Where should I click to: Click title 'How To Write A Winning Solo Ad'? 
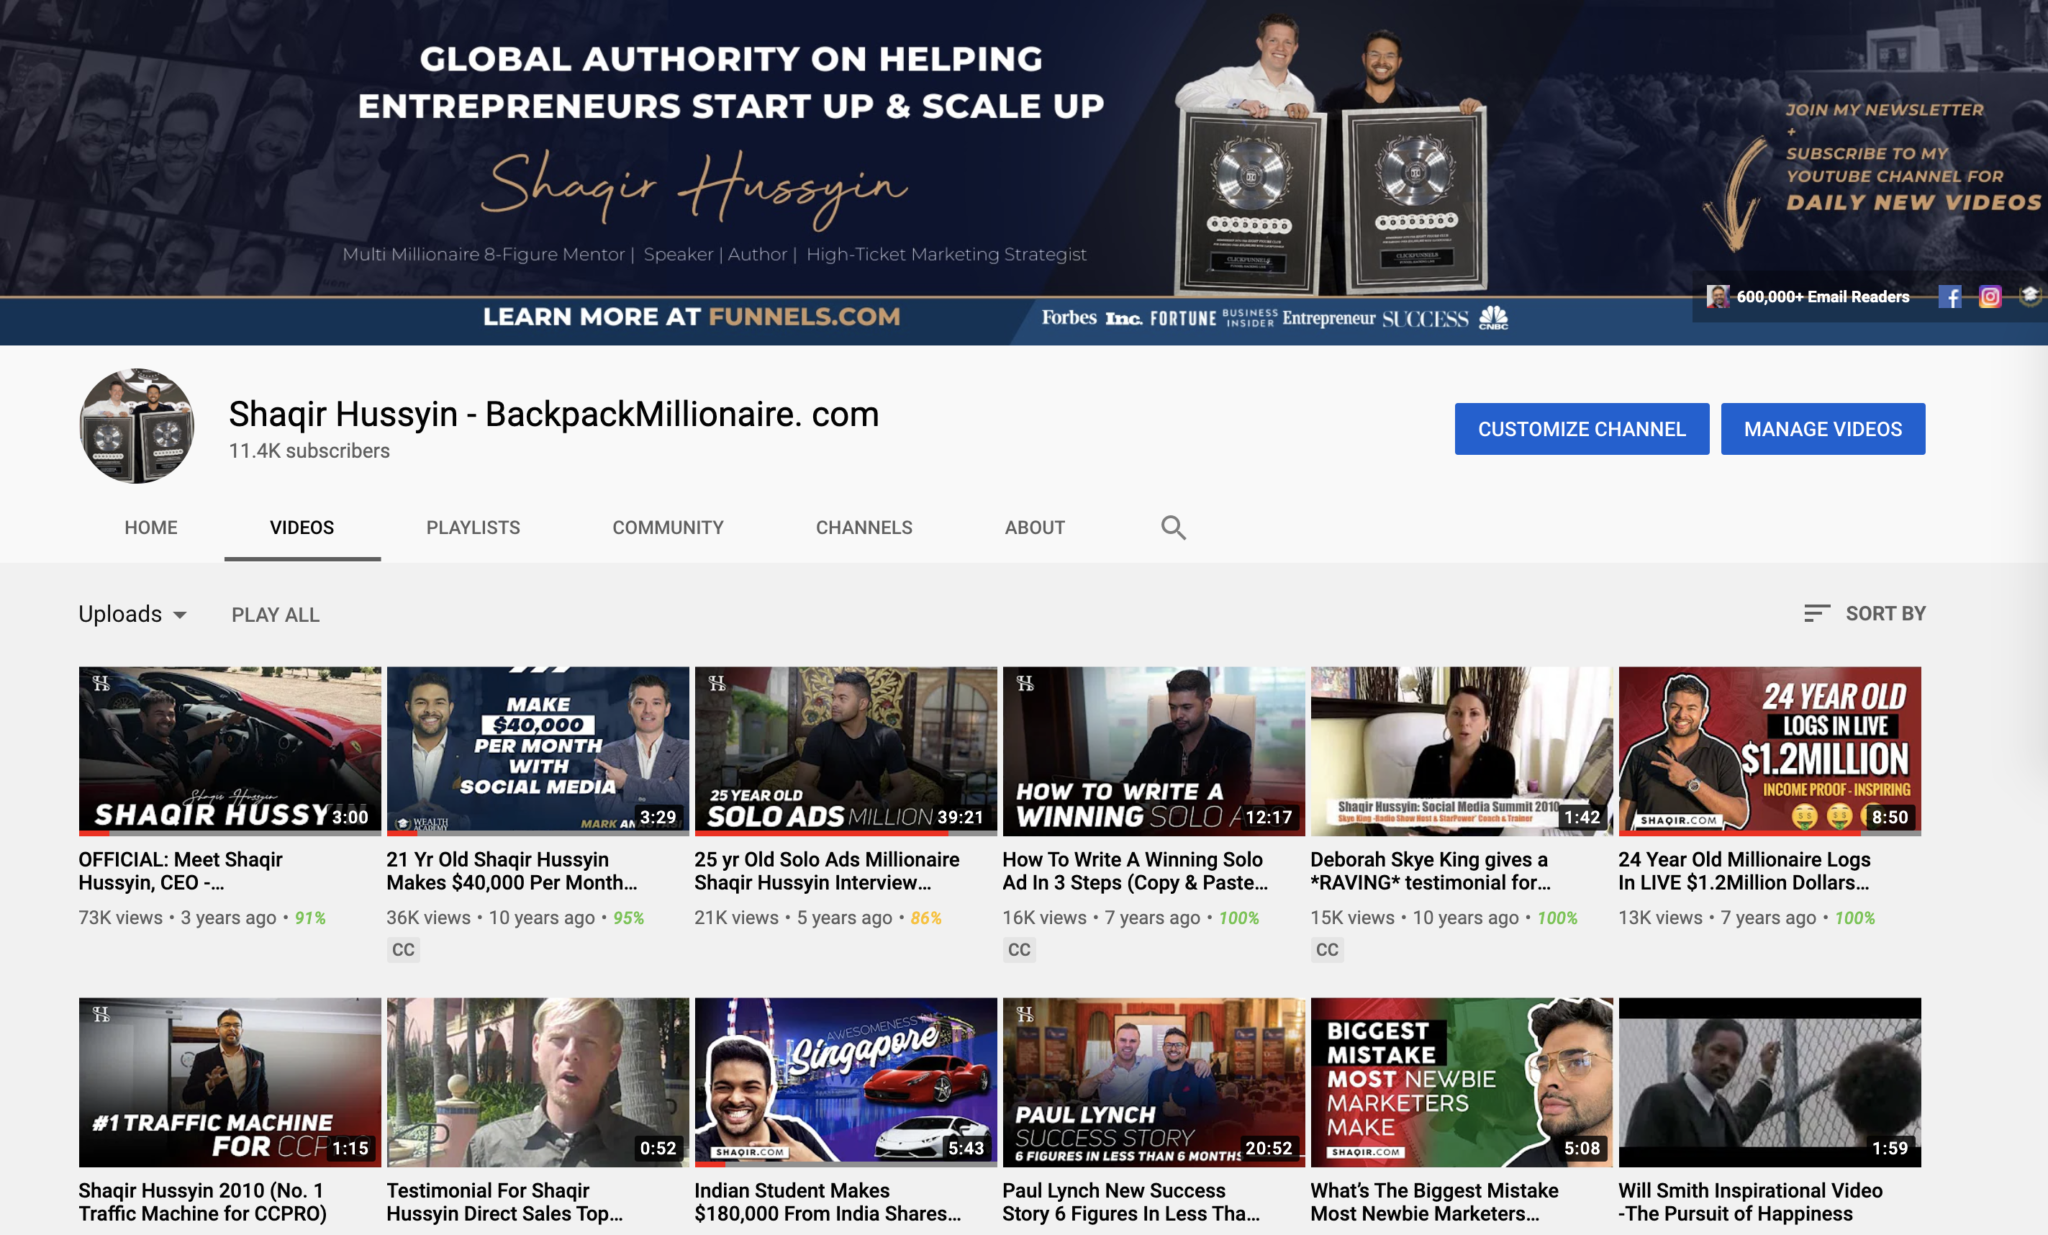tap(1135, 871)
